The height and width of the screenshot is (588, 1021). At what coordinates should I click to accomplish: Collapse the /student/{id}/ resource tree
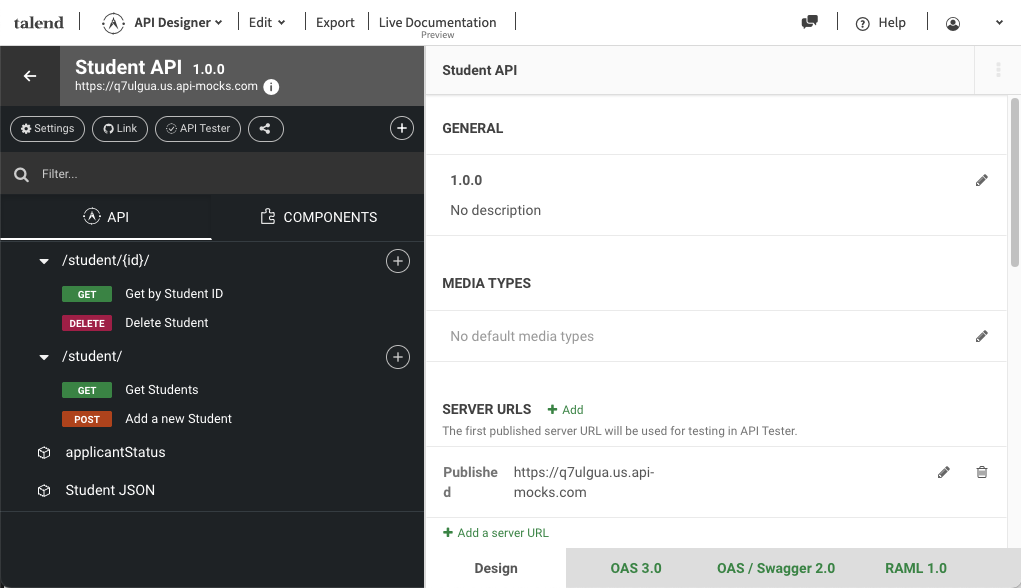(43, 260)
